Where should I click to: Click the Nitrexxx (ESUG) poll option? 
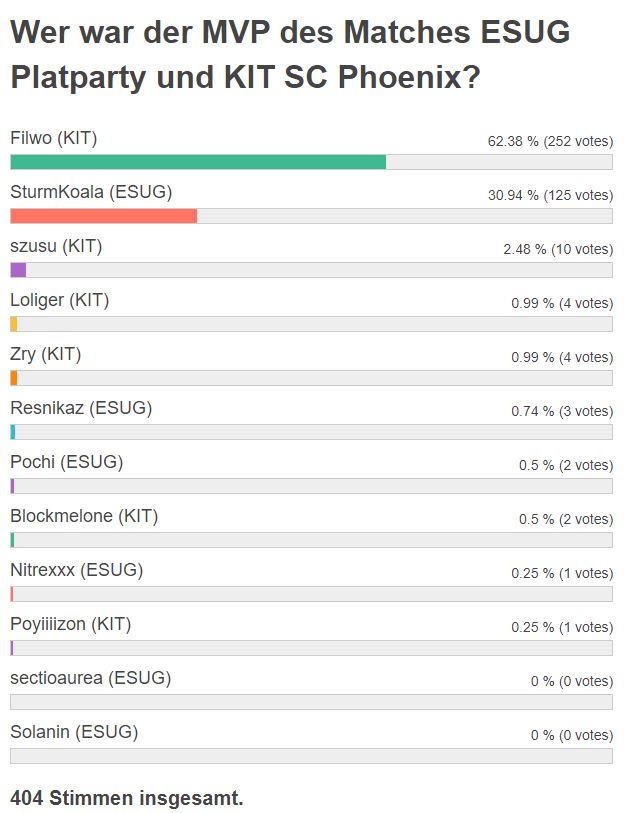click(77, 570)
